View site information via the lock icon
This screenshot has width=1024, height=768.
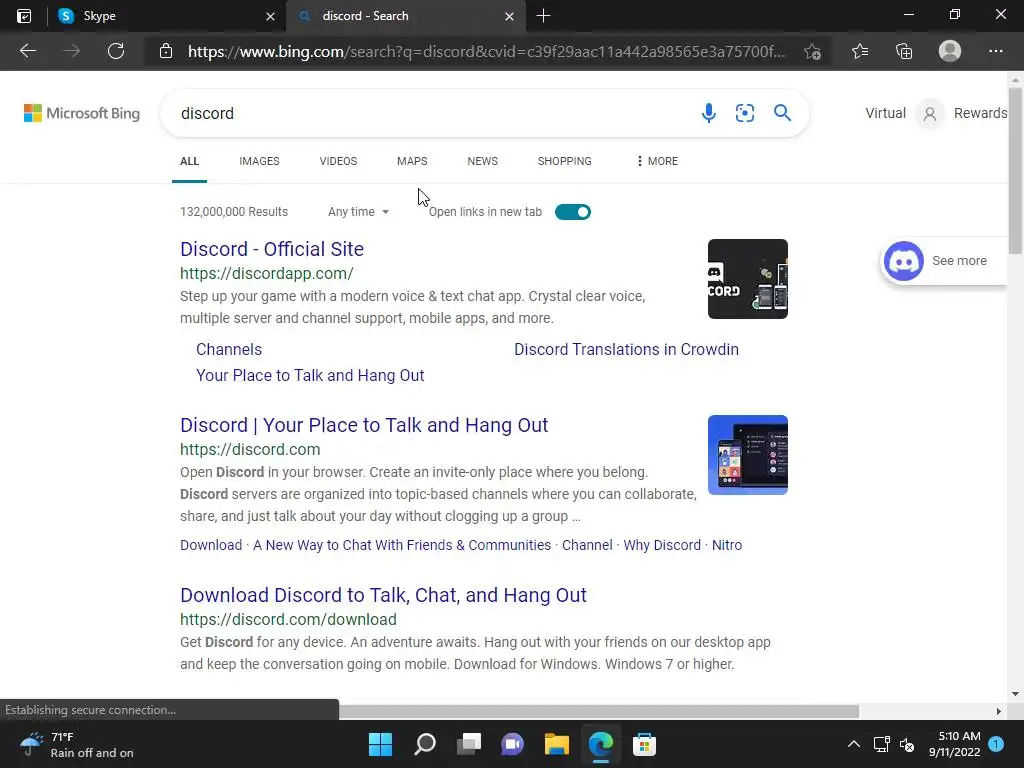(166, 51)
